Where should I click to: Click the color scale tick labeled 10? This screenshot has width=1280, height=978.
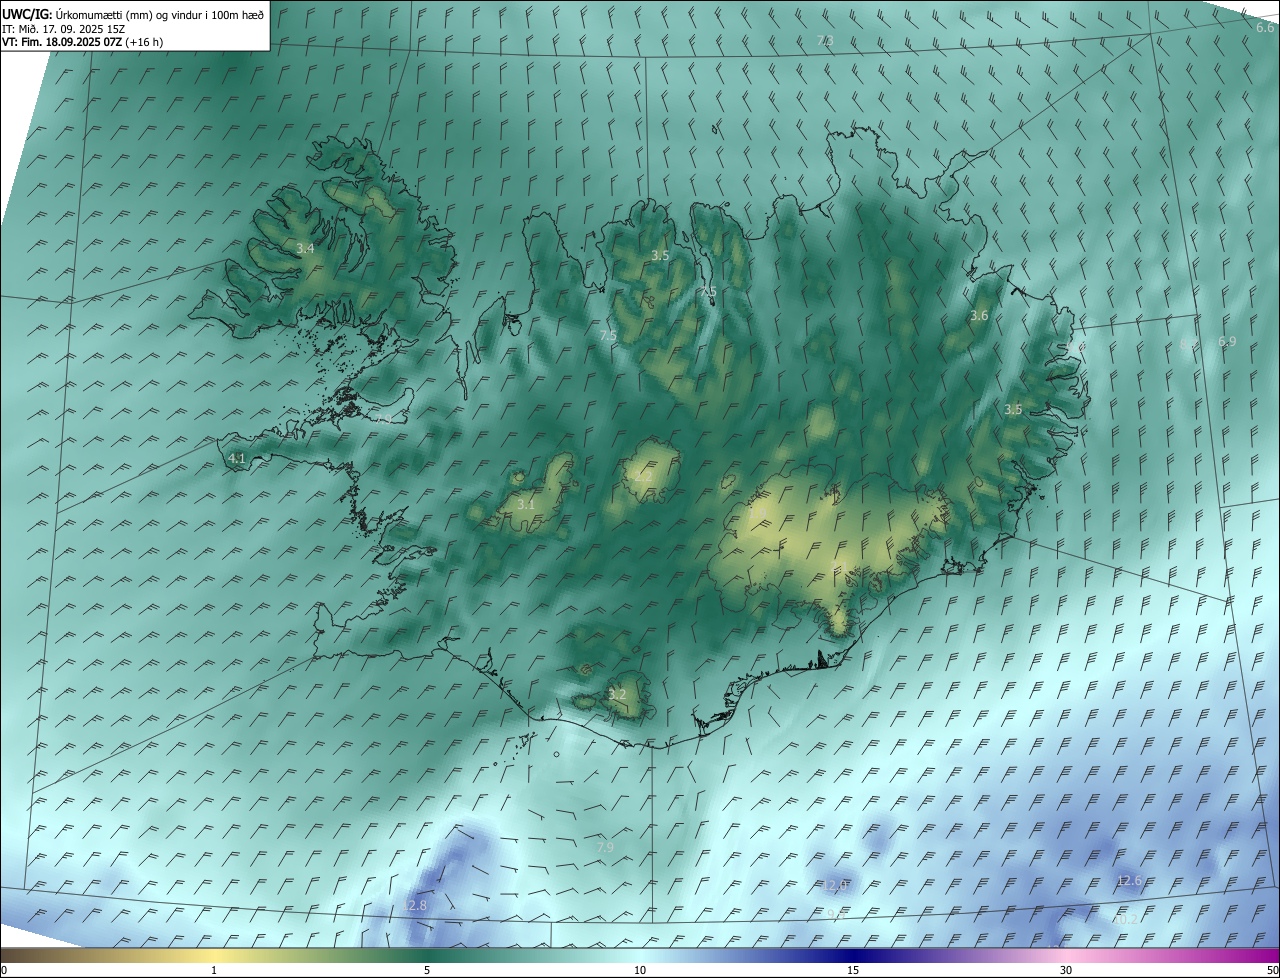pyautogui.click(x=640, y=971)
